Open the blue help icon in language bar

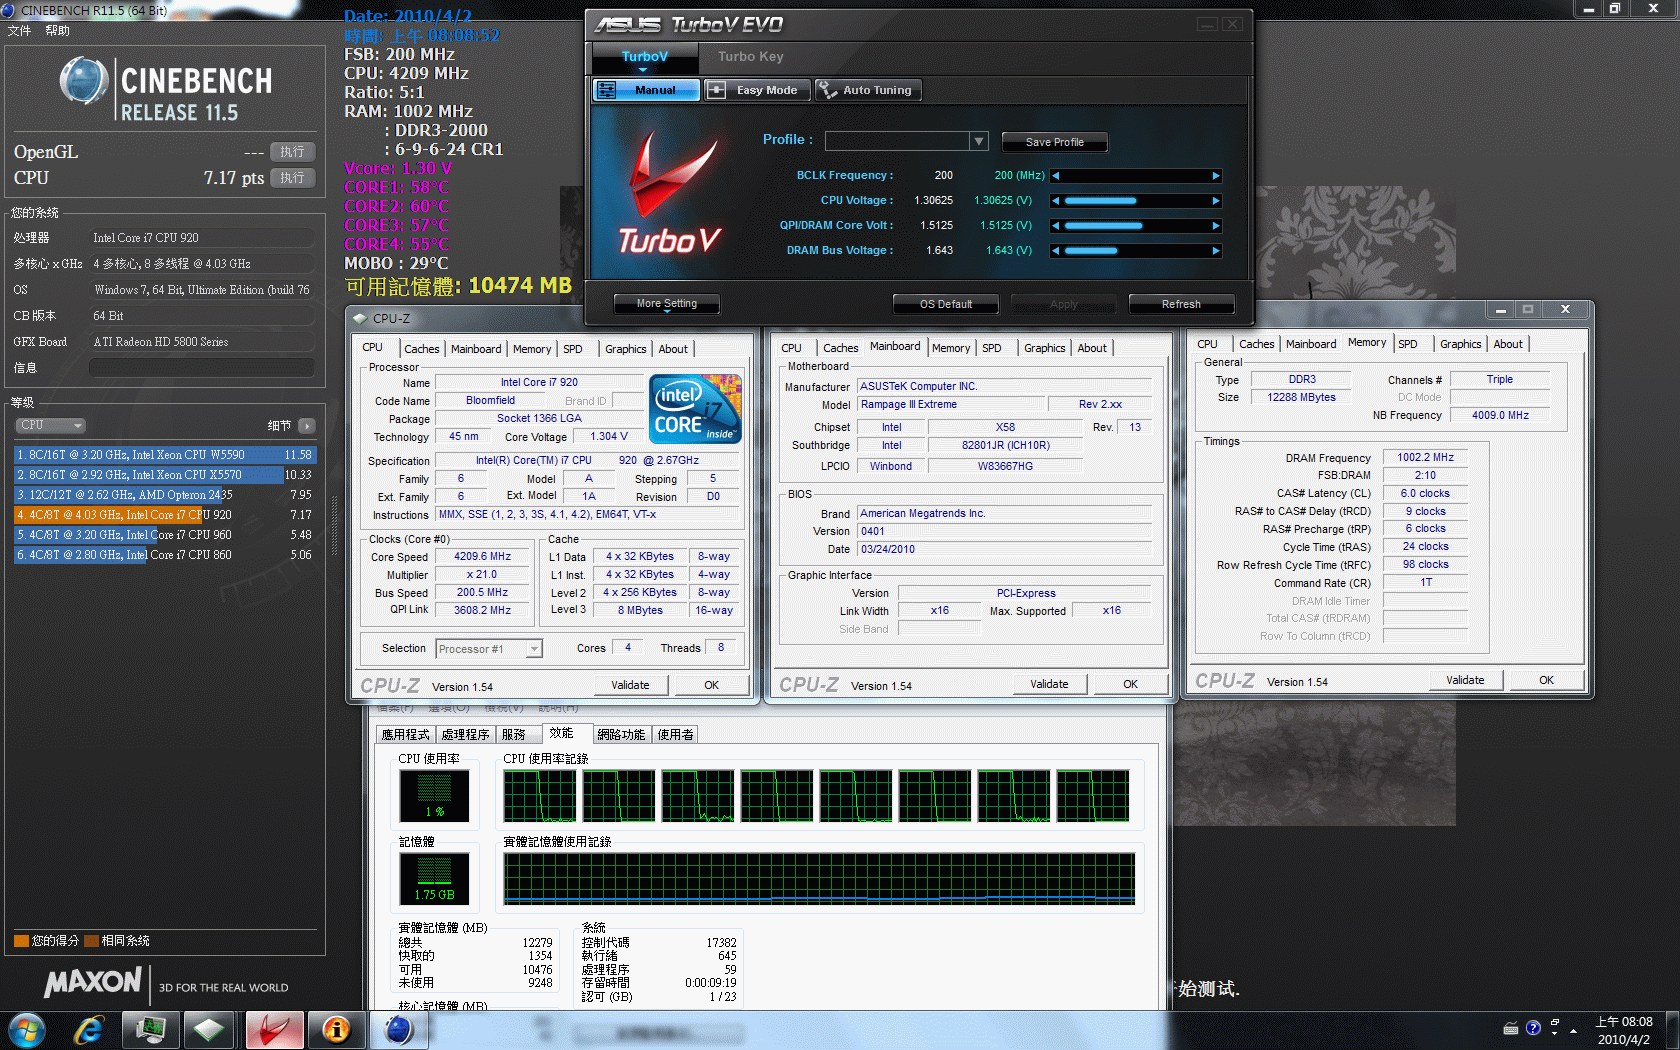[x=1533, y=1028]
